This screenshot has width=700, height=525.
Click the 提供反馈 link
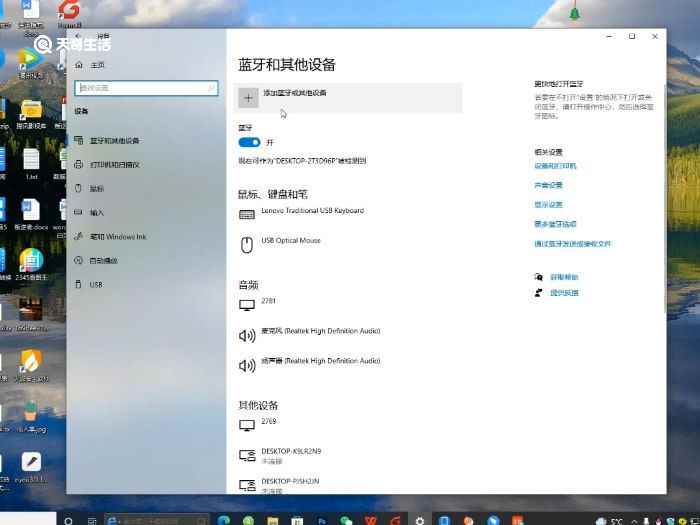(x=564, y=293)
